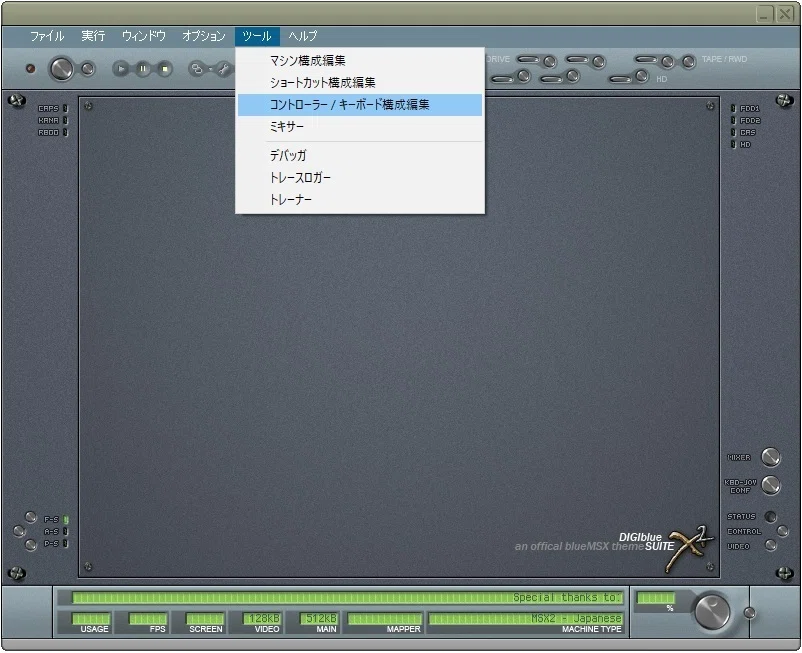
Task: Open the オプション menu
Action: pos(204,36)
